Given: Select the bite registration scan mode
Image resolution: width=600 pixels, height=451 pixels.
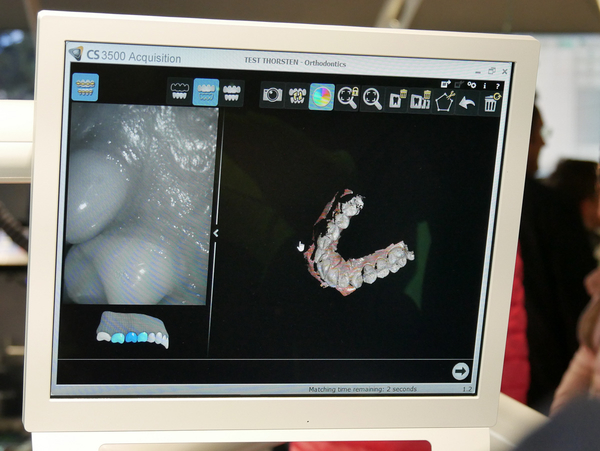Looking at the screenshot, I should (232, 93).
